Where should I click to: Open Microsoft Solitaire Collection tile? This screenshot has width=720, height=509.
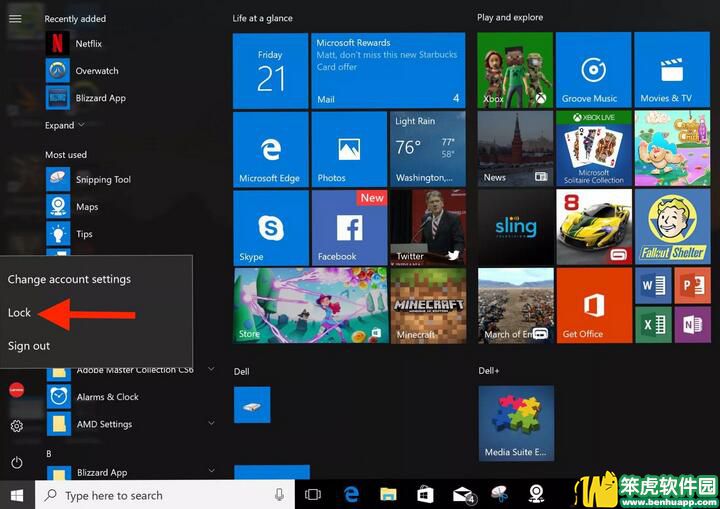click(594, 148)
